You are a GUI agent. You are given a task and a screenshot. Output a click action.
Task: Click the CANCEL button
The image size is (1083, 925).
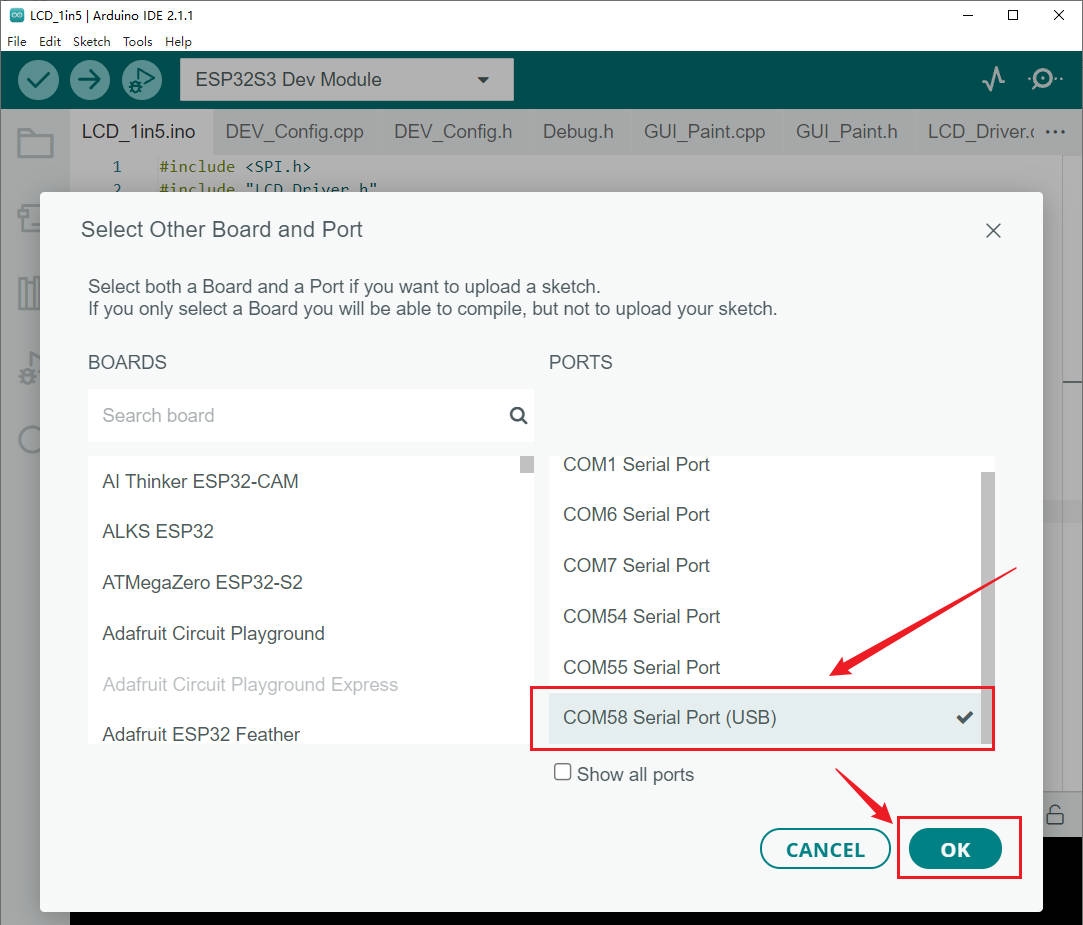pos(825,849)
